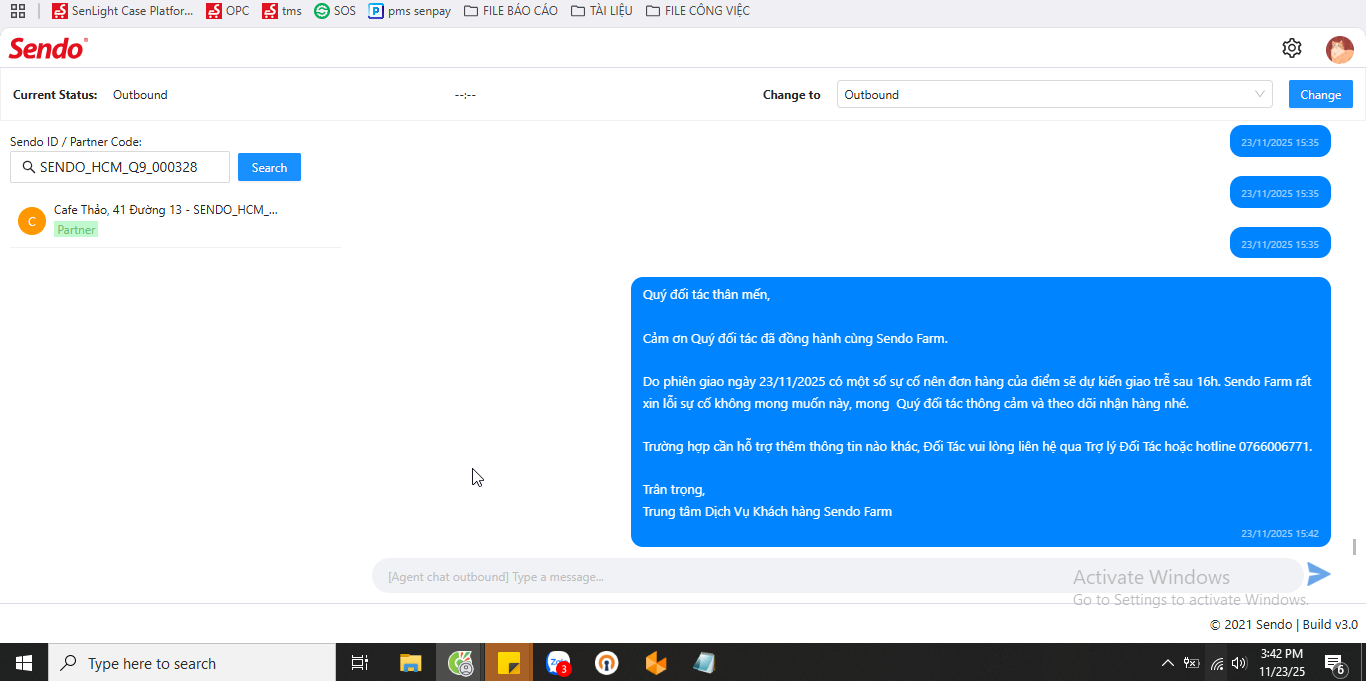Screen dimensions: 1366x681
Task: Open Zalo app with 3 notifications
Action: [558, 662]
